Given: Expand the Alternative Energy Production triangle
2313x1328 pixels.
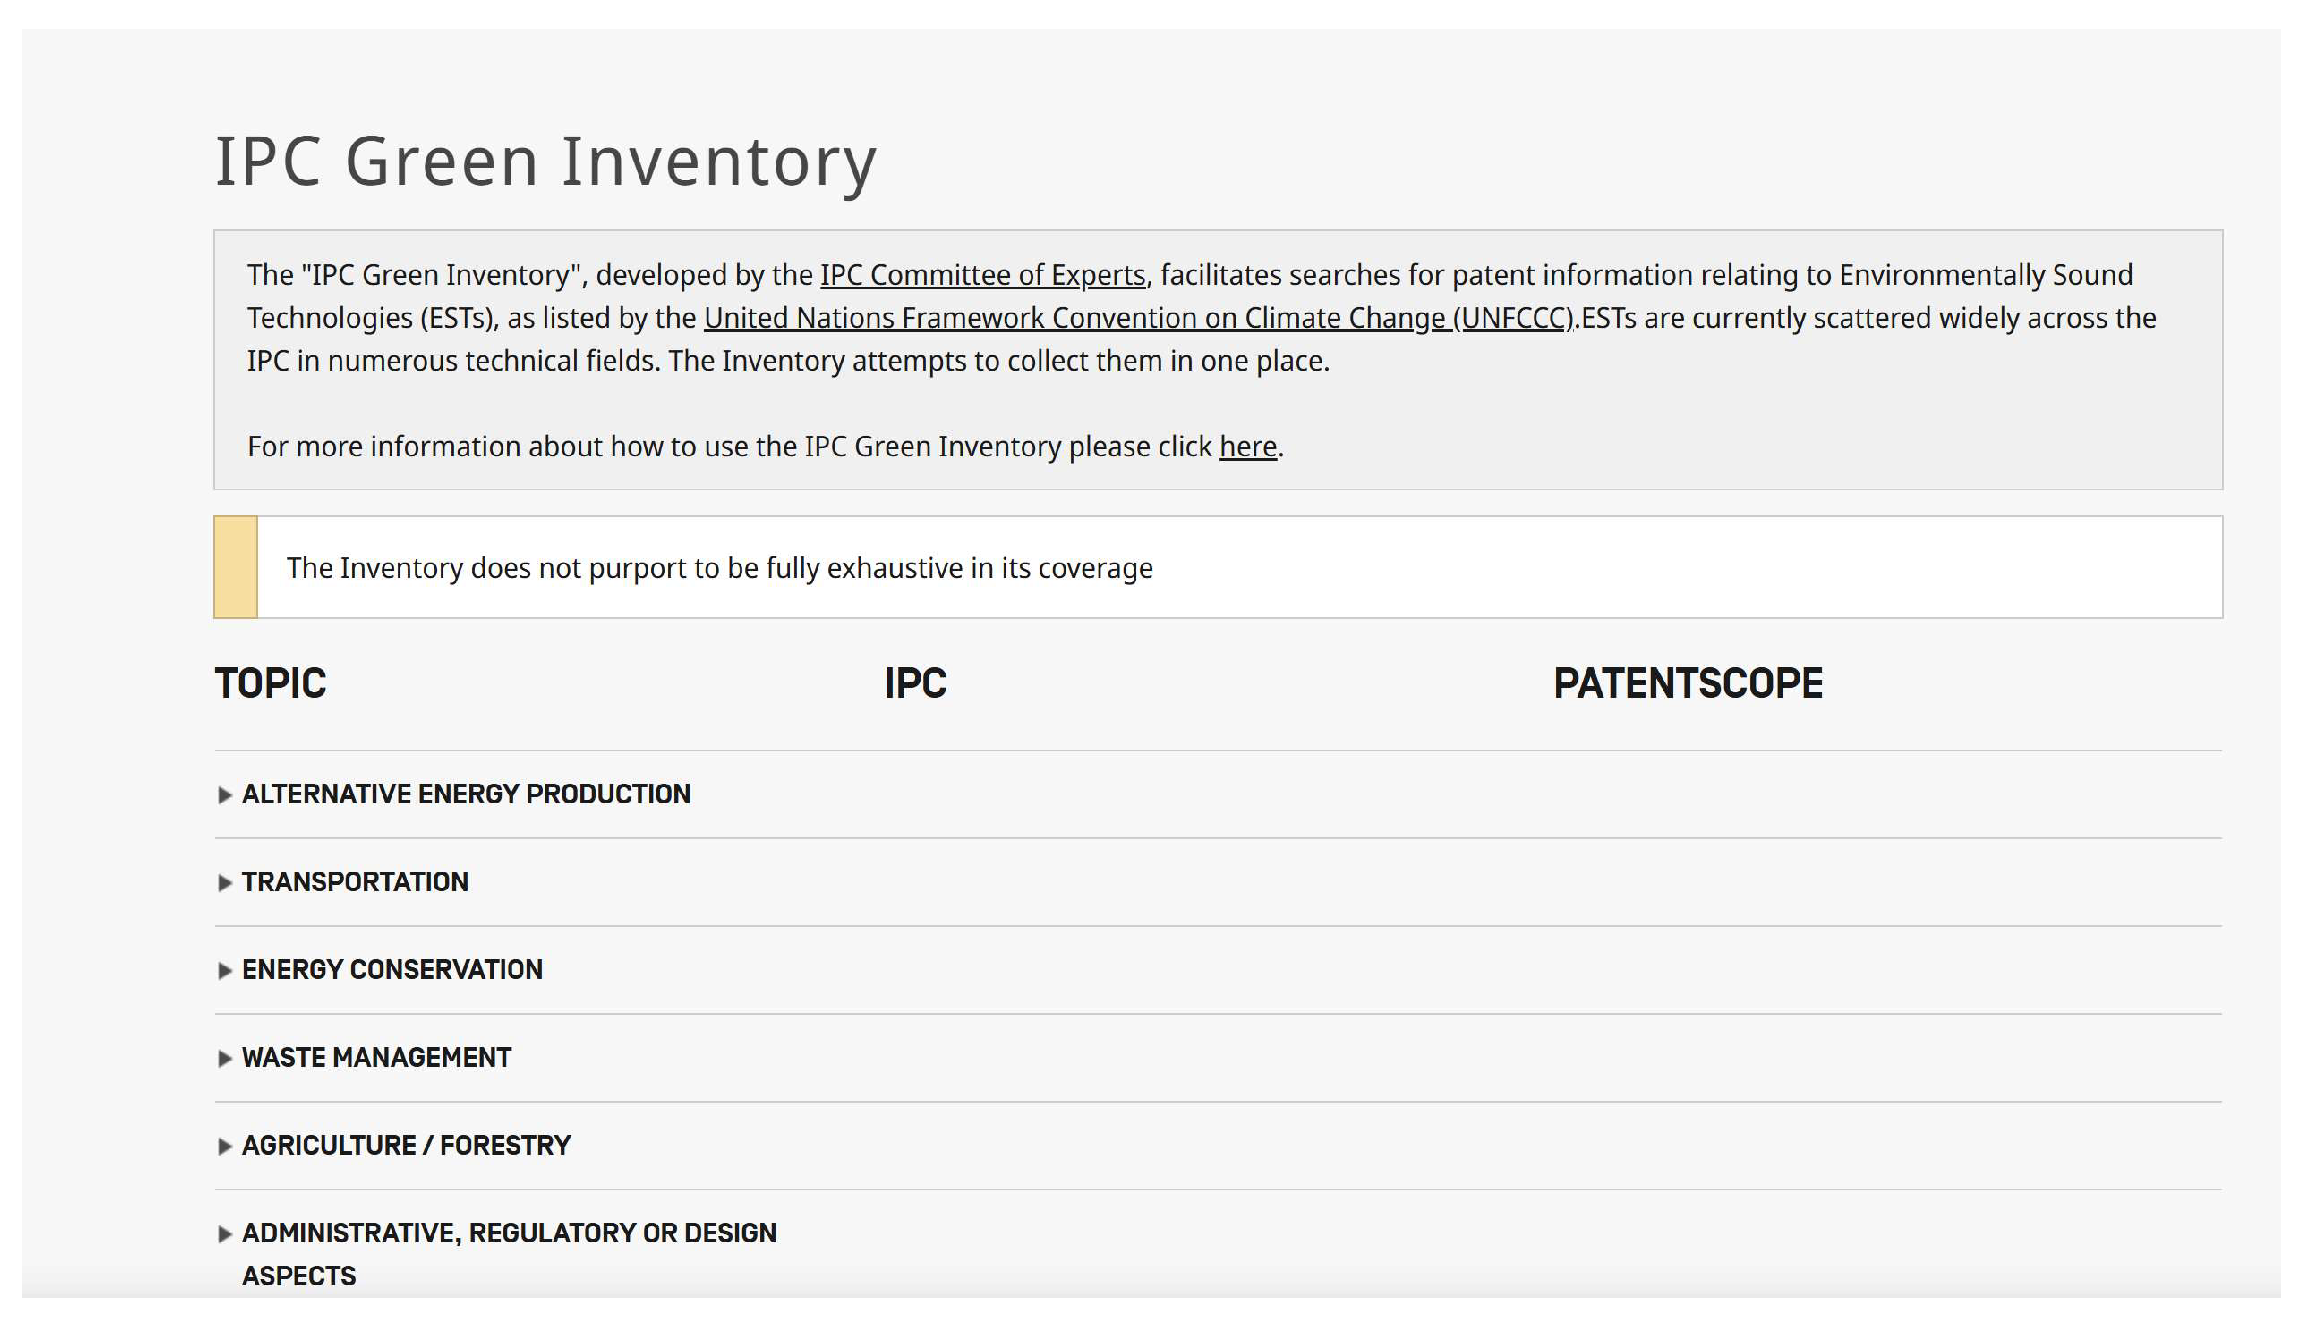Looking at the screenshot, I should [x=225, y=795].
